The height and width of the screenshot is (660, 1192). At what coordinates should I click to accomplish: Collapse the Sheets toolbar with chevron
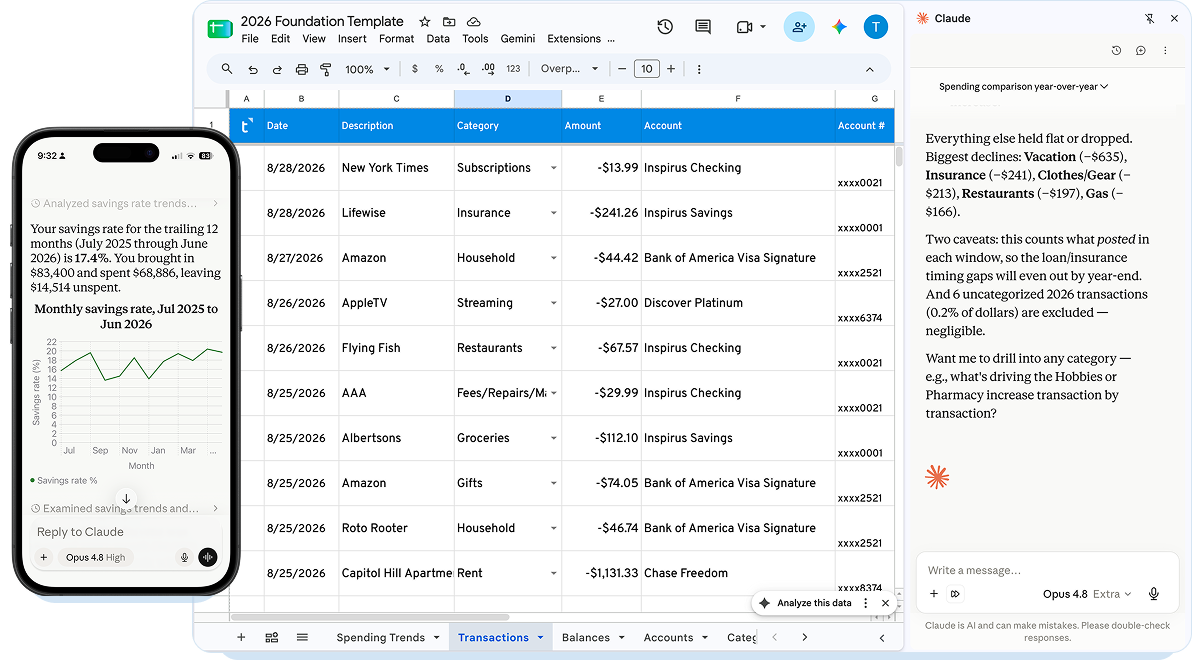(x=870, y=69)
